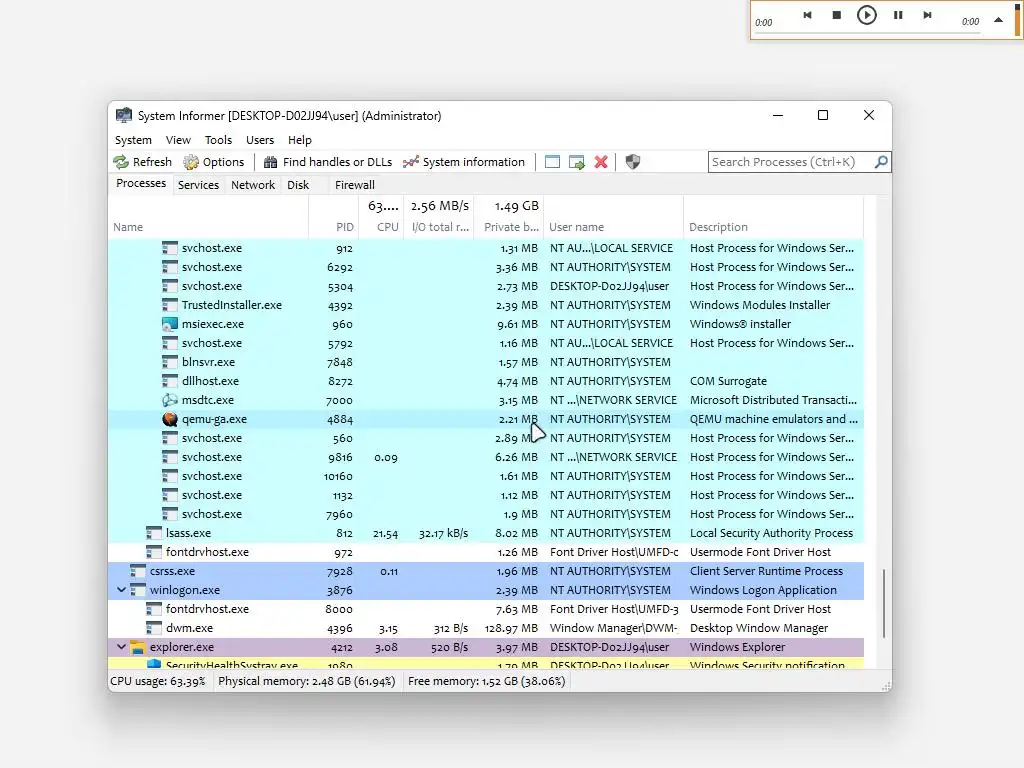
Task: Open the Users menu
Action: [x=260, y=140]
